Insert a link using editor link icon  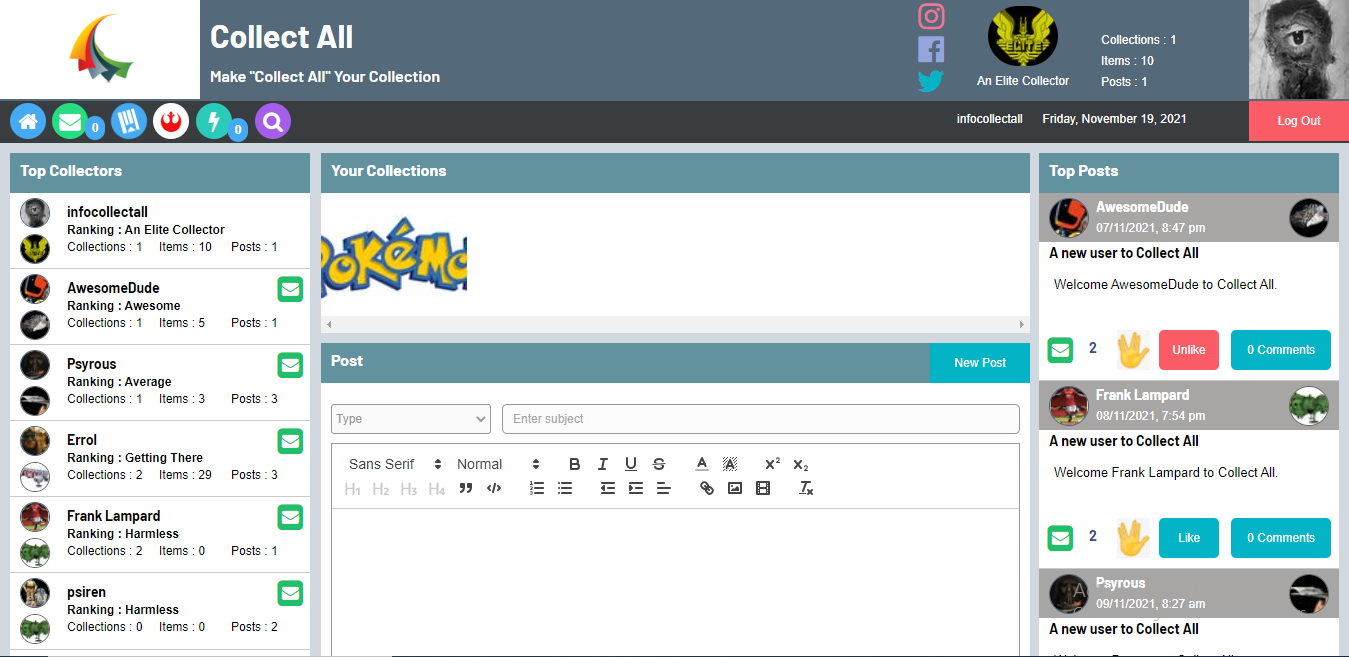[x=707, y=489]
